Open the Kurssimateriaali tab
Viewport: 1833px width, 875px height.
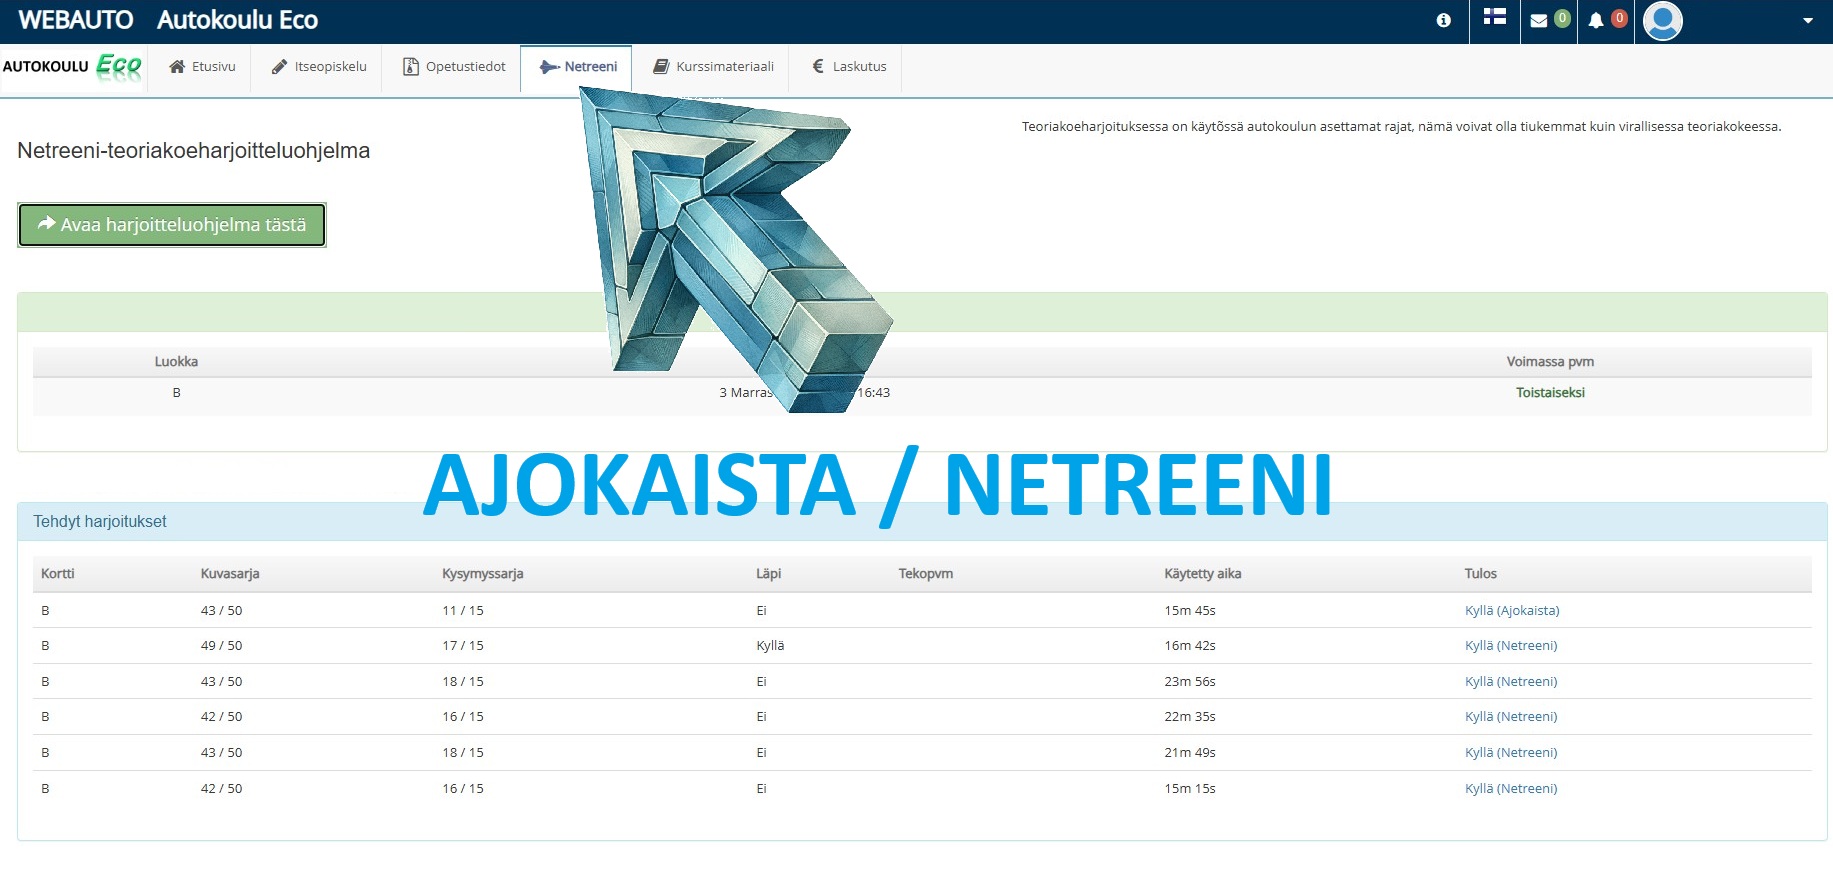(x=713, y=67)
